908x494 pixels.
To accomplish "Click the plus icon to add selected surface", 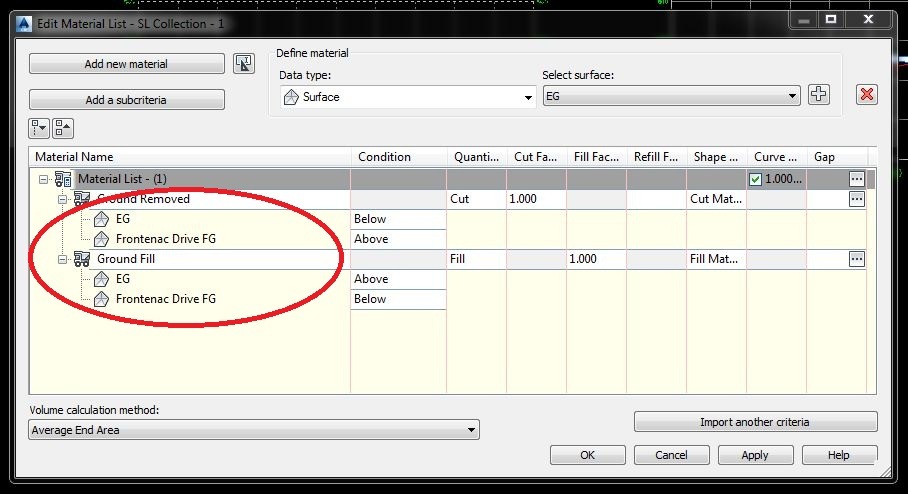I will click(x=818, y=94).
